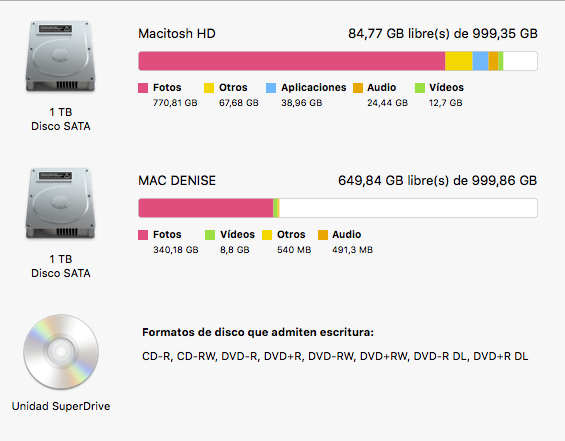Click the MAC DENISE volume name

tap(177, 181)
